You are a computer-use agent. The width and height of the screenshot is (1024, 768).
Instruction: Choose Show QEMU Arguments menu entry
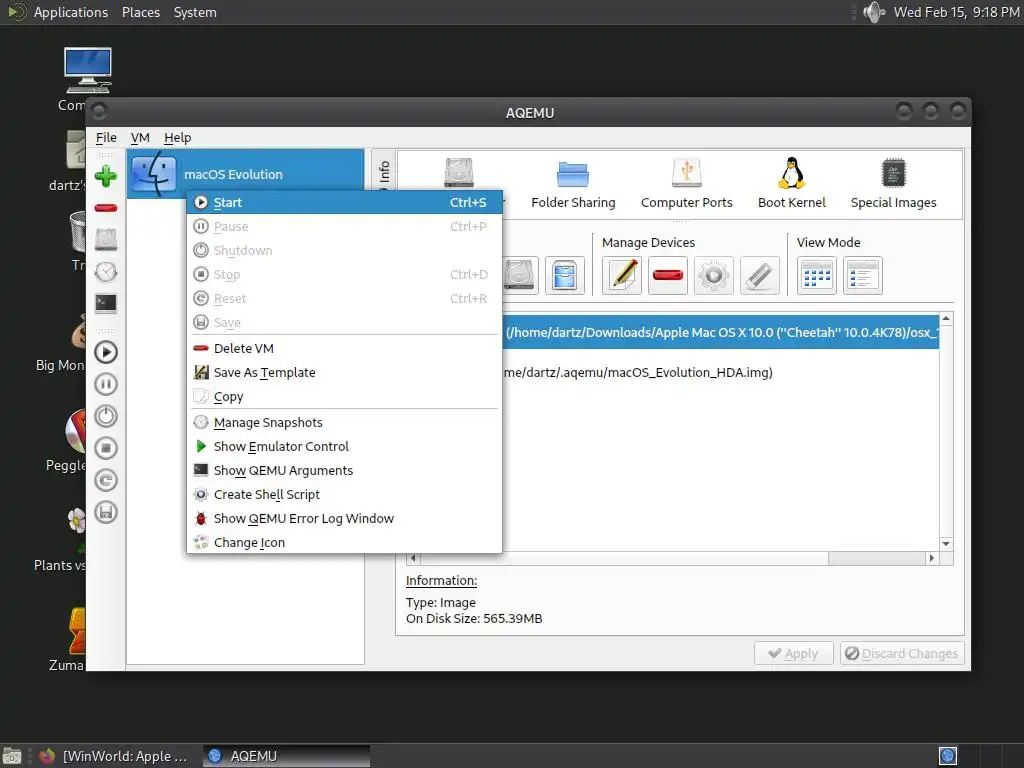click(x=344, y=470)
